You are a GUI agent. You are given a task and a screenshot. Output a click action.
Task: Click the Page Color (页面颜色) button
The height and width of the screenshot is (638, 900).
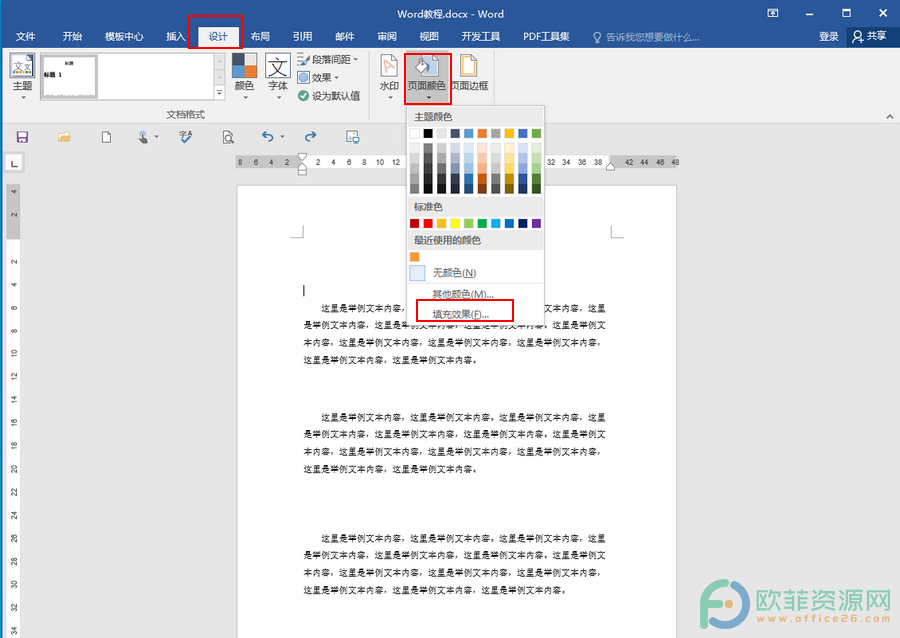(x=426, y=77)
